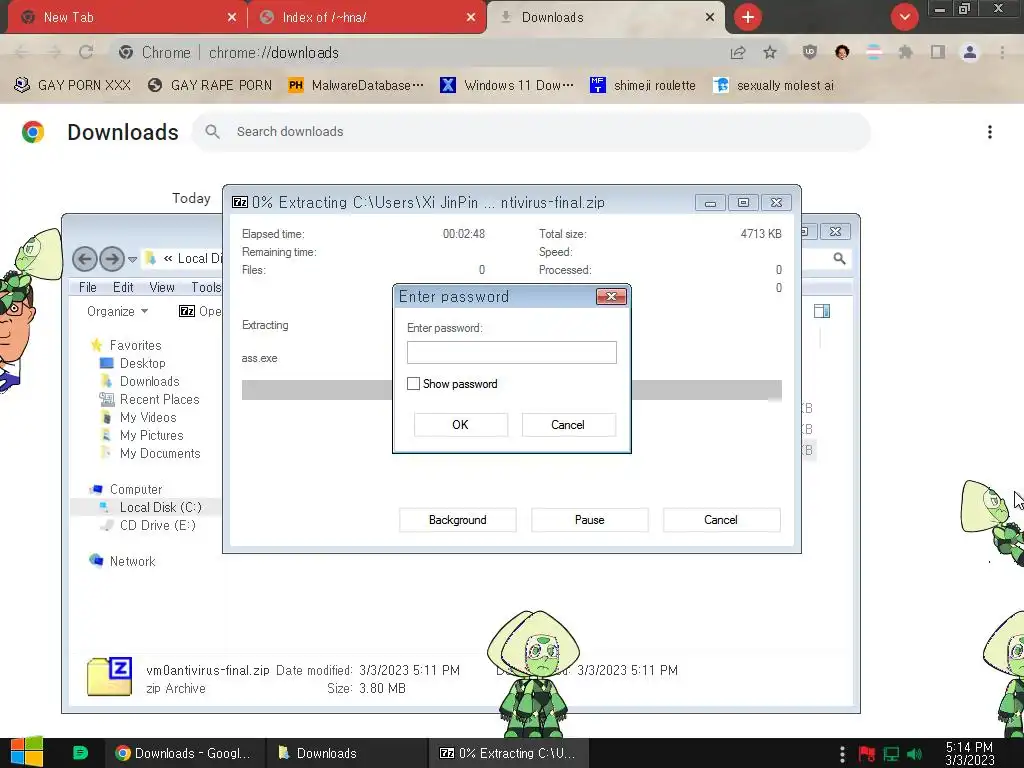Click the Chrome back arrow

tap(22, 52)
